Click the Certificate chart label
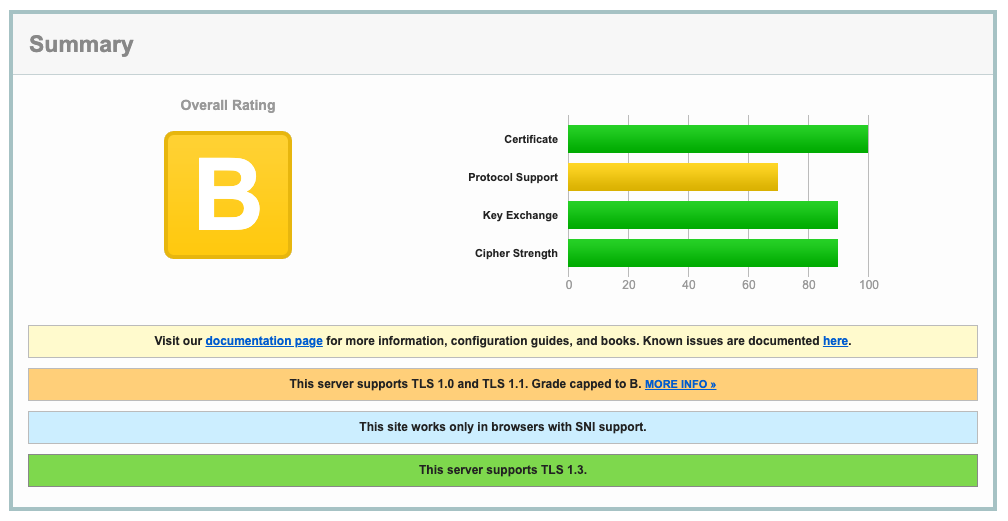 531,139
